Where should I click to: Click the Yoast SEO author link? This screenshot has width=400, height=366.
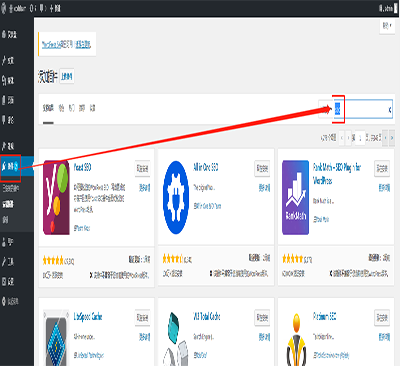pos(84,228)
